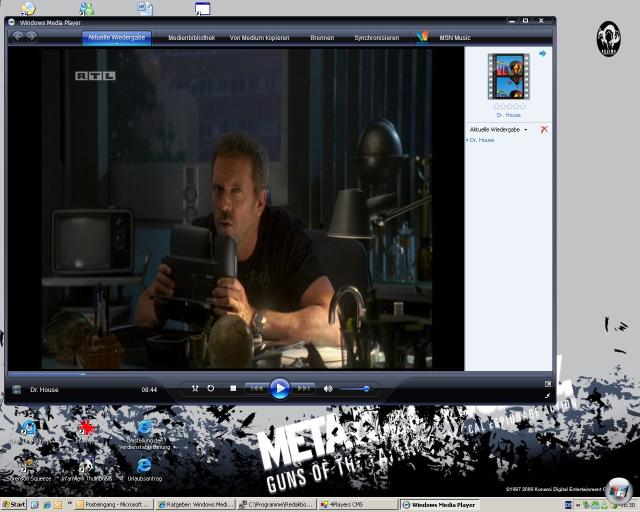640x512 pixels.
Task: Click the visualization icon beside Dr. House title
Action: (x=16, y=390)
